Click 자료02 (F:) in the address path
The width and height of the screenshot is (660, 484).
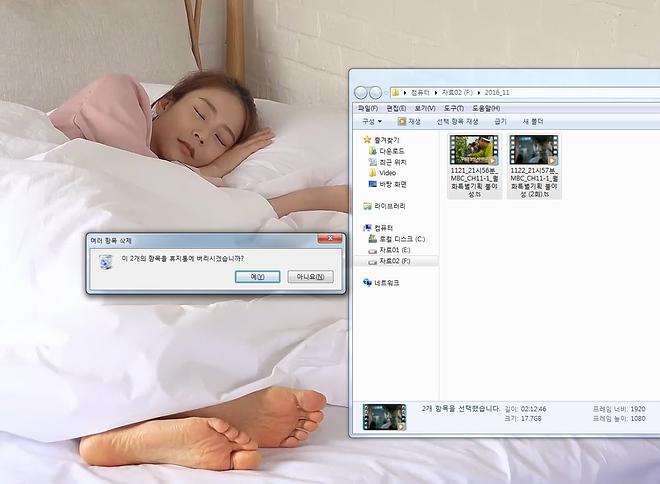457,92
